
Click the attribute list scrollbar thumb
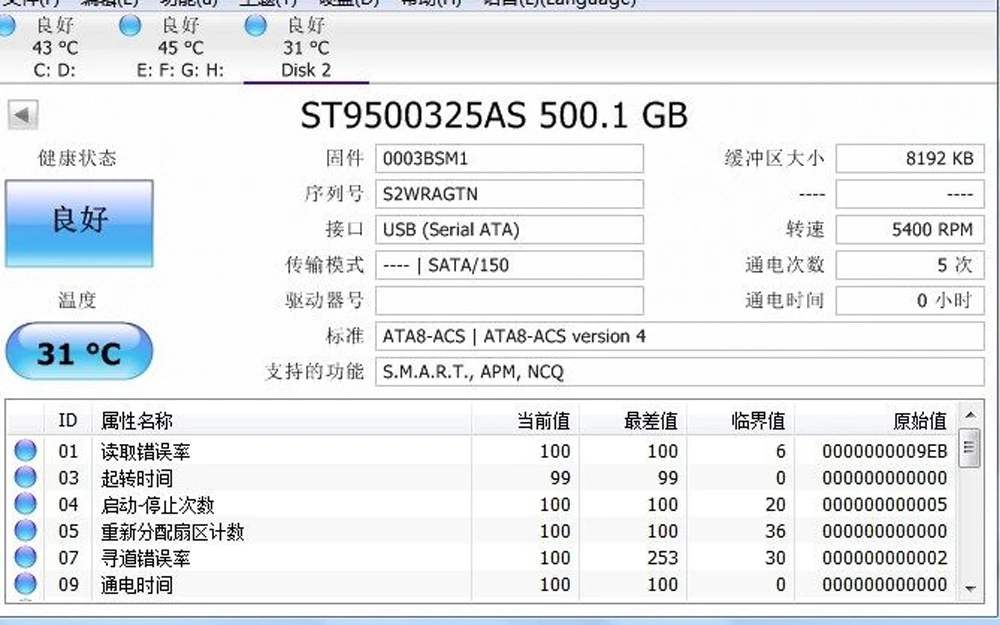[x=970, y=448]
